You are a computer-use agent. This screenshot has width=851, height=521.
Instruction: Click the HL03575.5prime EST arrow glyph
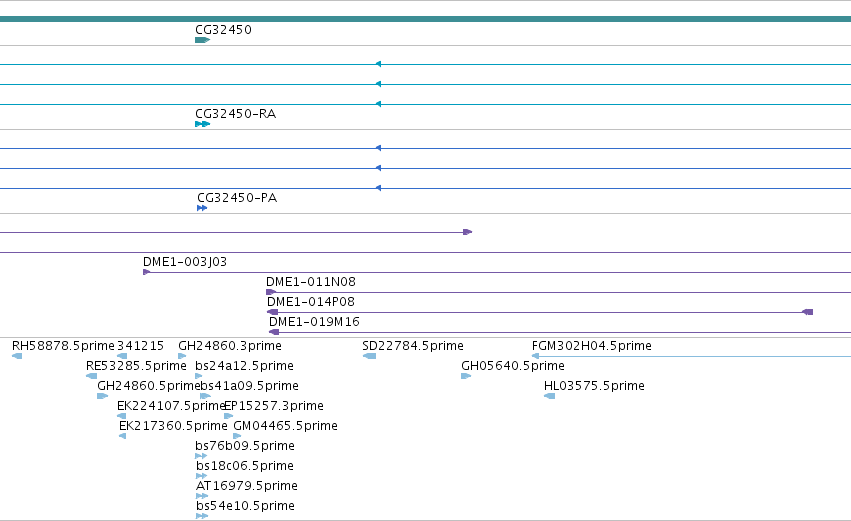point(549,396)
